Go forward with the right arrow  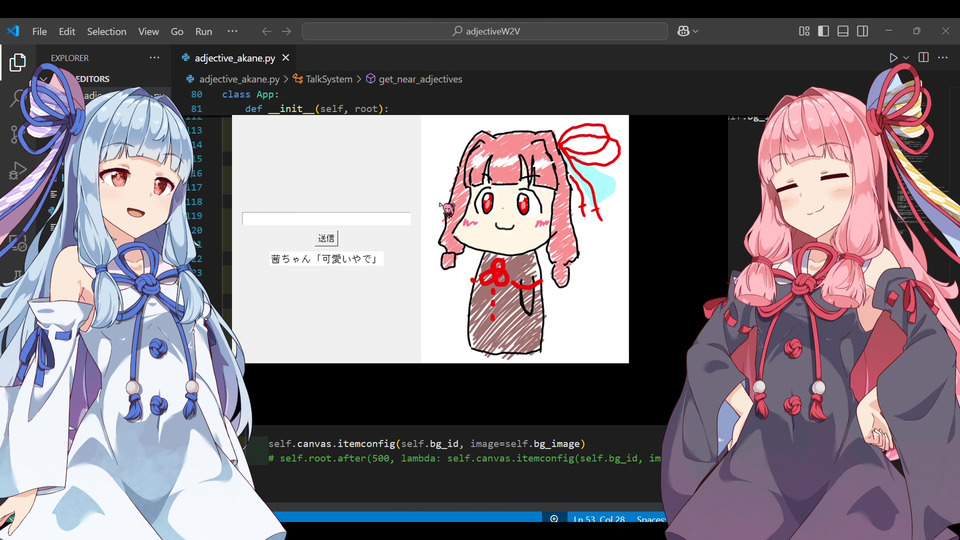pyautogui.click(x=286, y=31)
